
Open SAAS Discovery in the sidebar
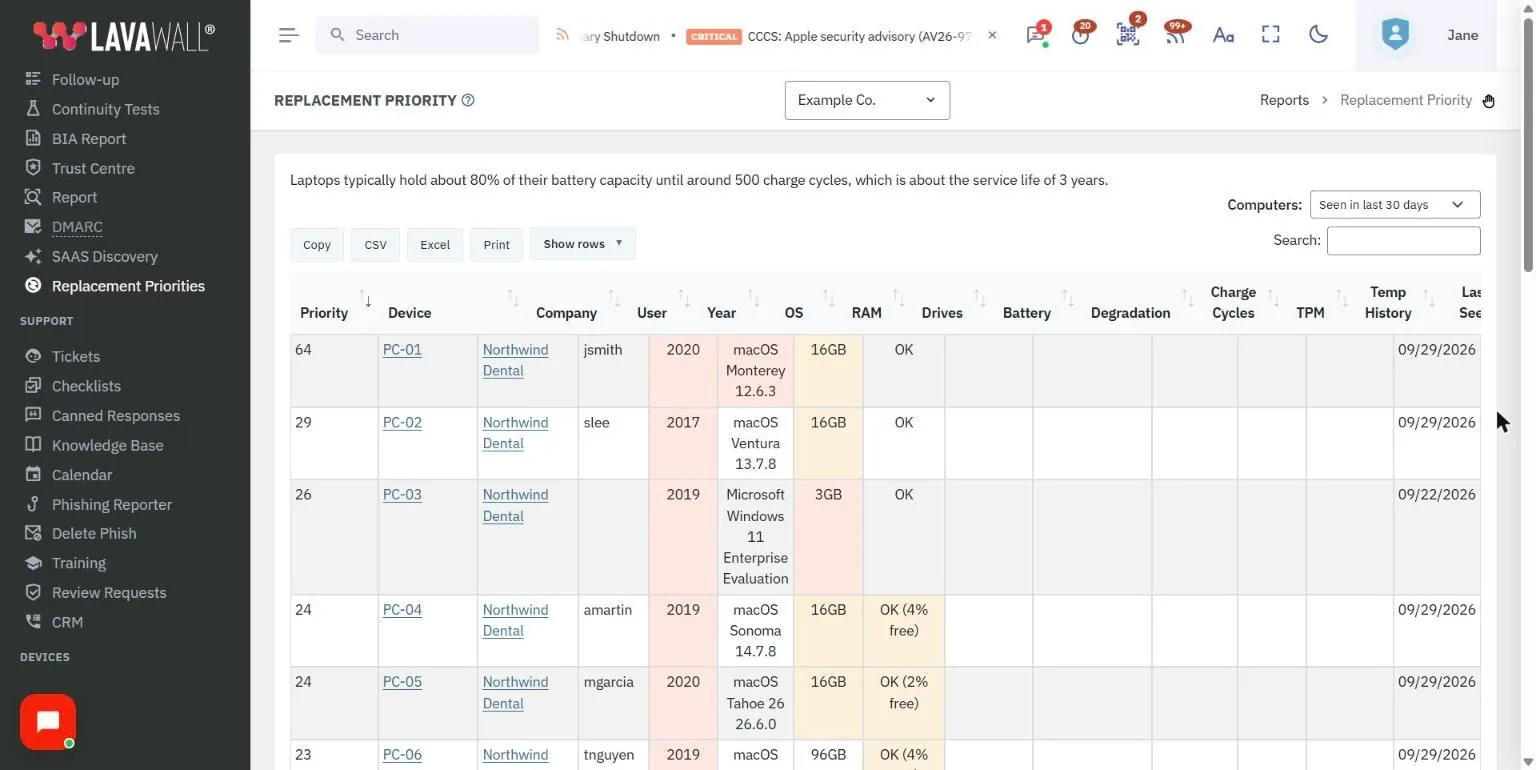click(104, 256)
